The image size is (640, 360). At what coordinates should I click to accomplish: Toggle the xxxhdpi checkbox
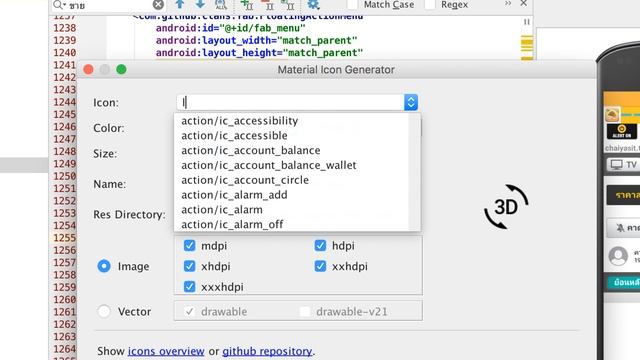(x=189, y=287)
